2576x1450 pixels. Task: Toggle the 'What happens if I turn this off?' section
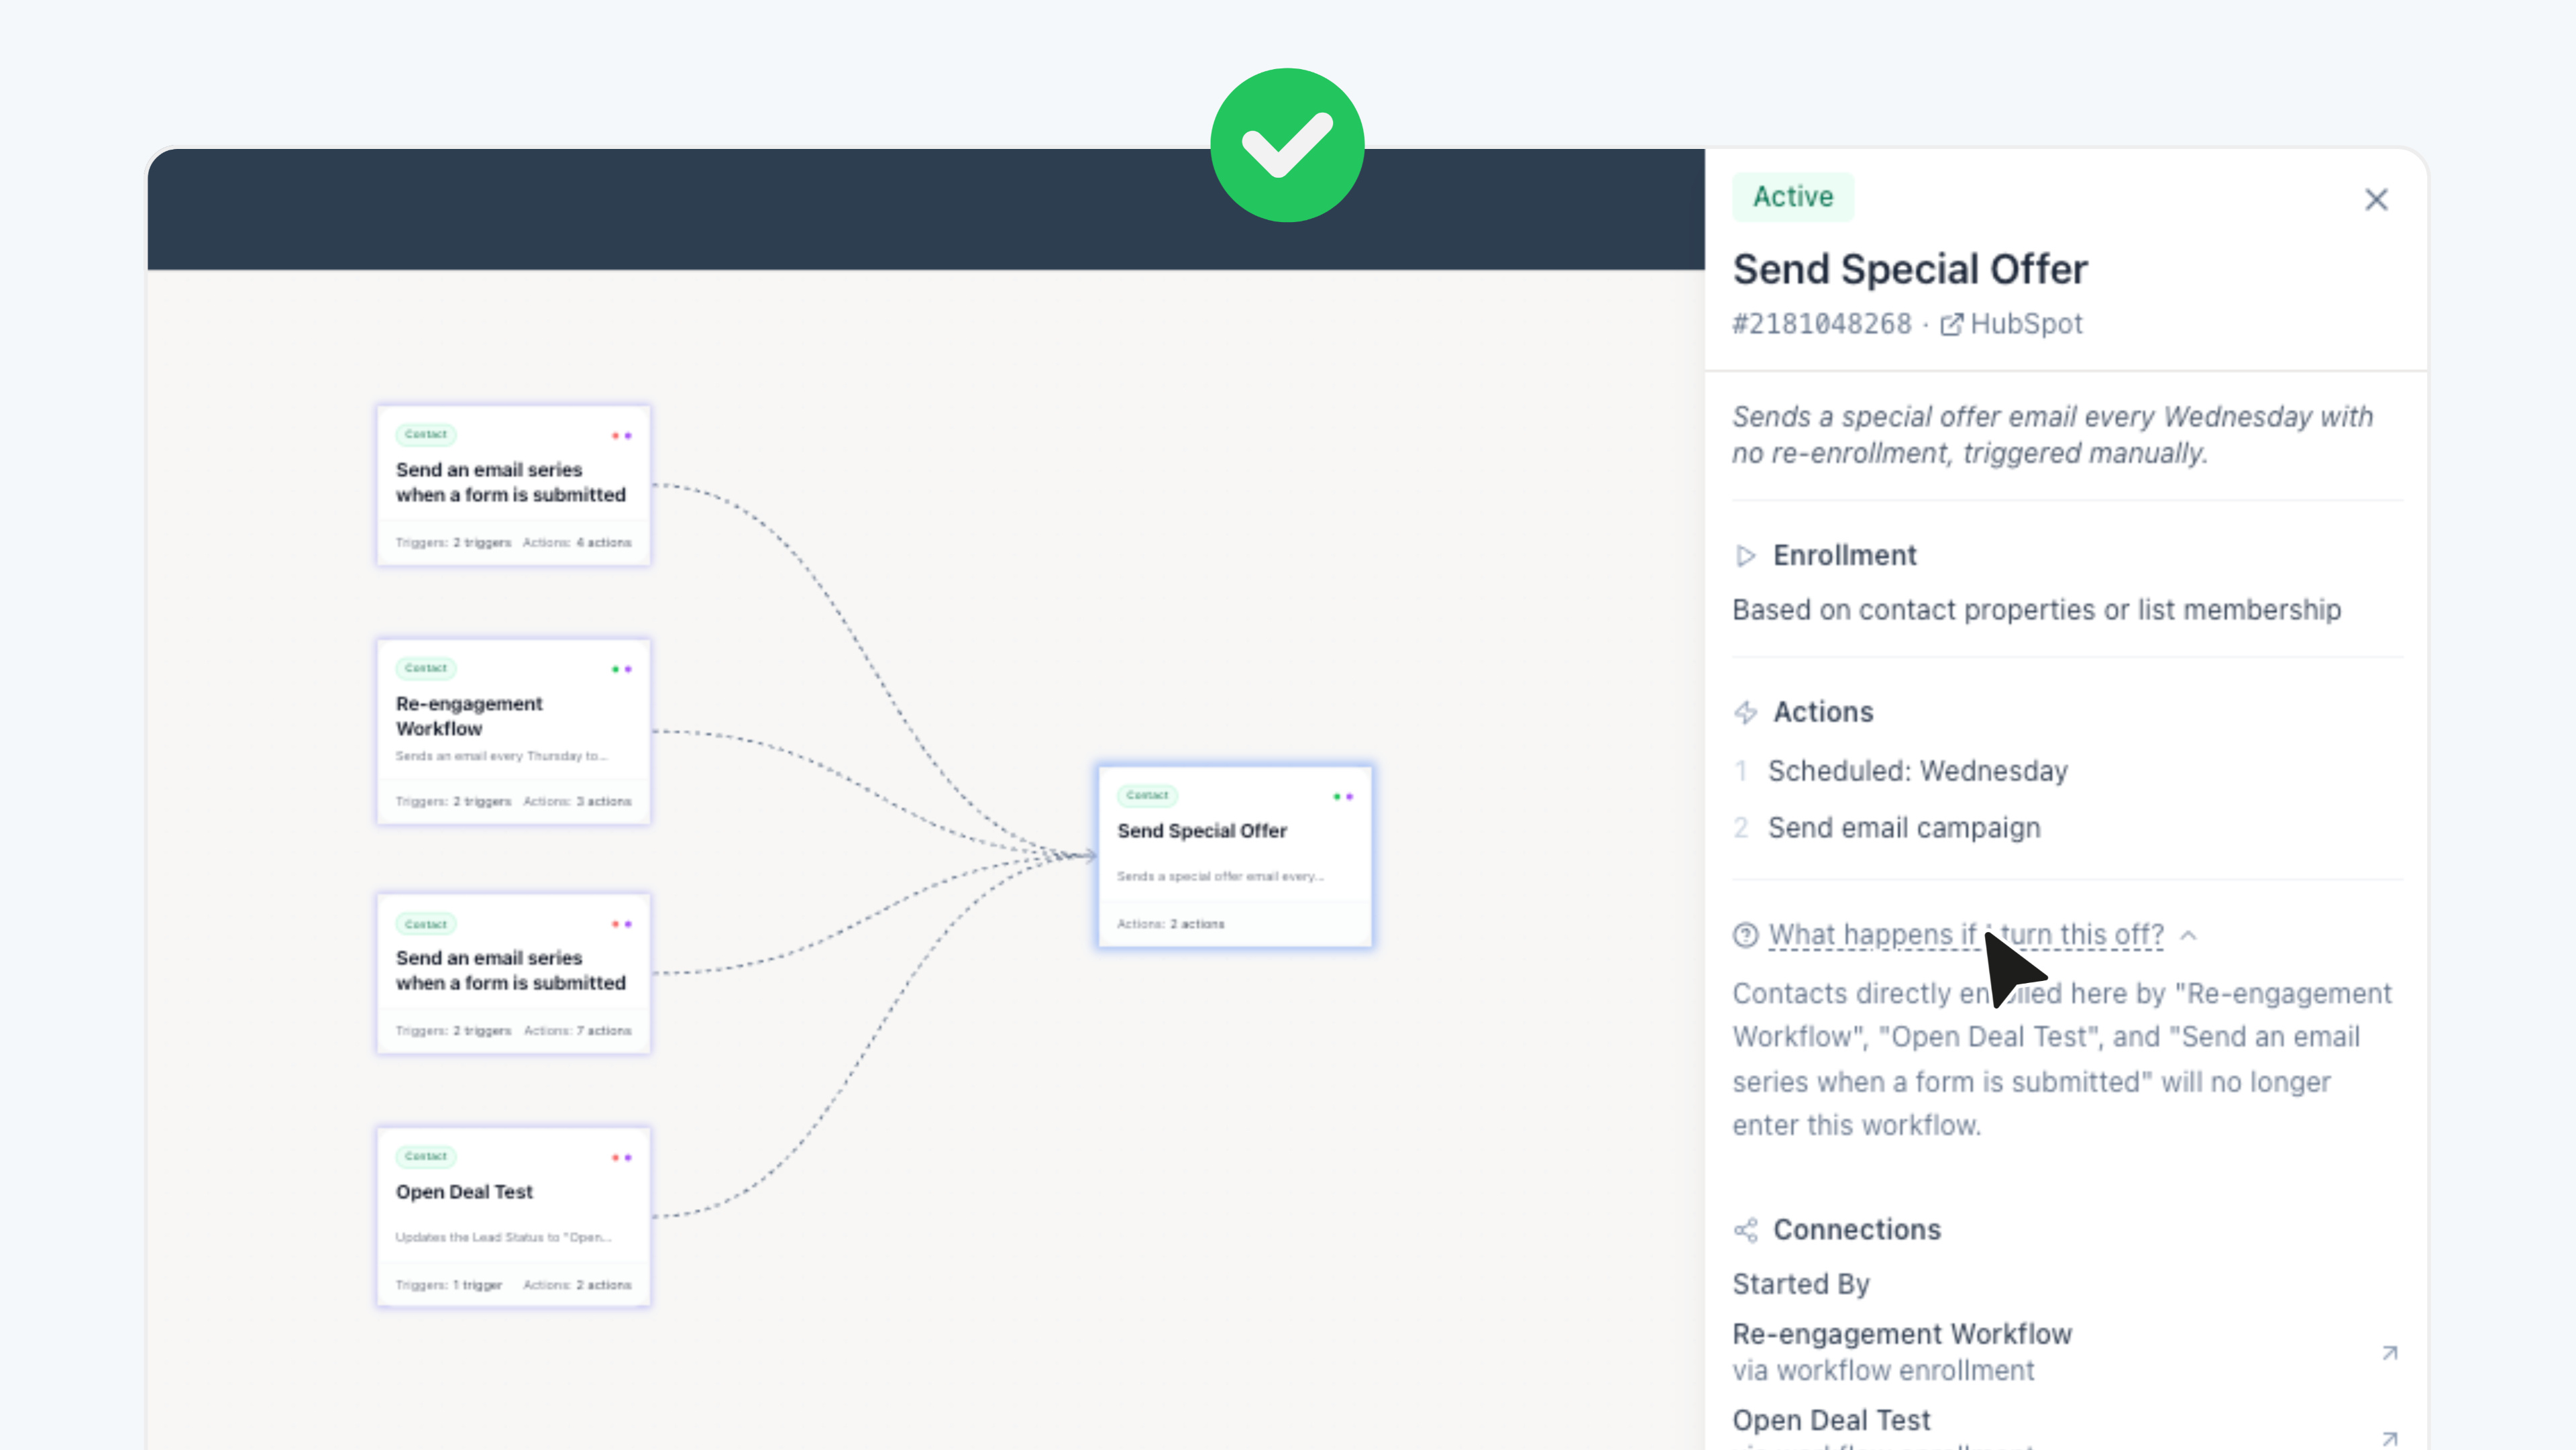click(1966, 935)
